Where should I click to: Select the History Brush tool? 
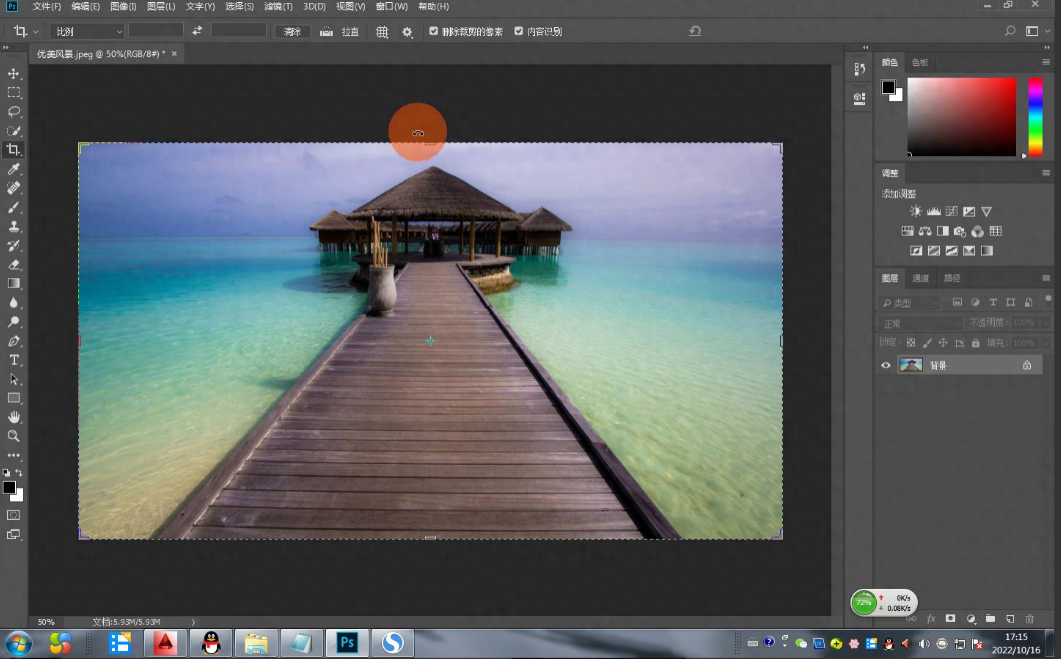click(14, 245)
